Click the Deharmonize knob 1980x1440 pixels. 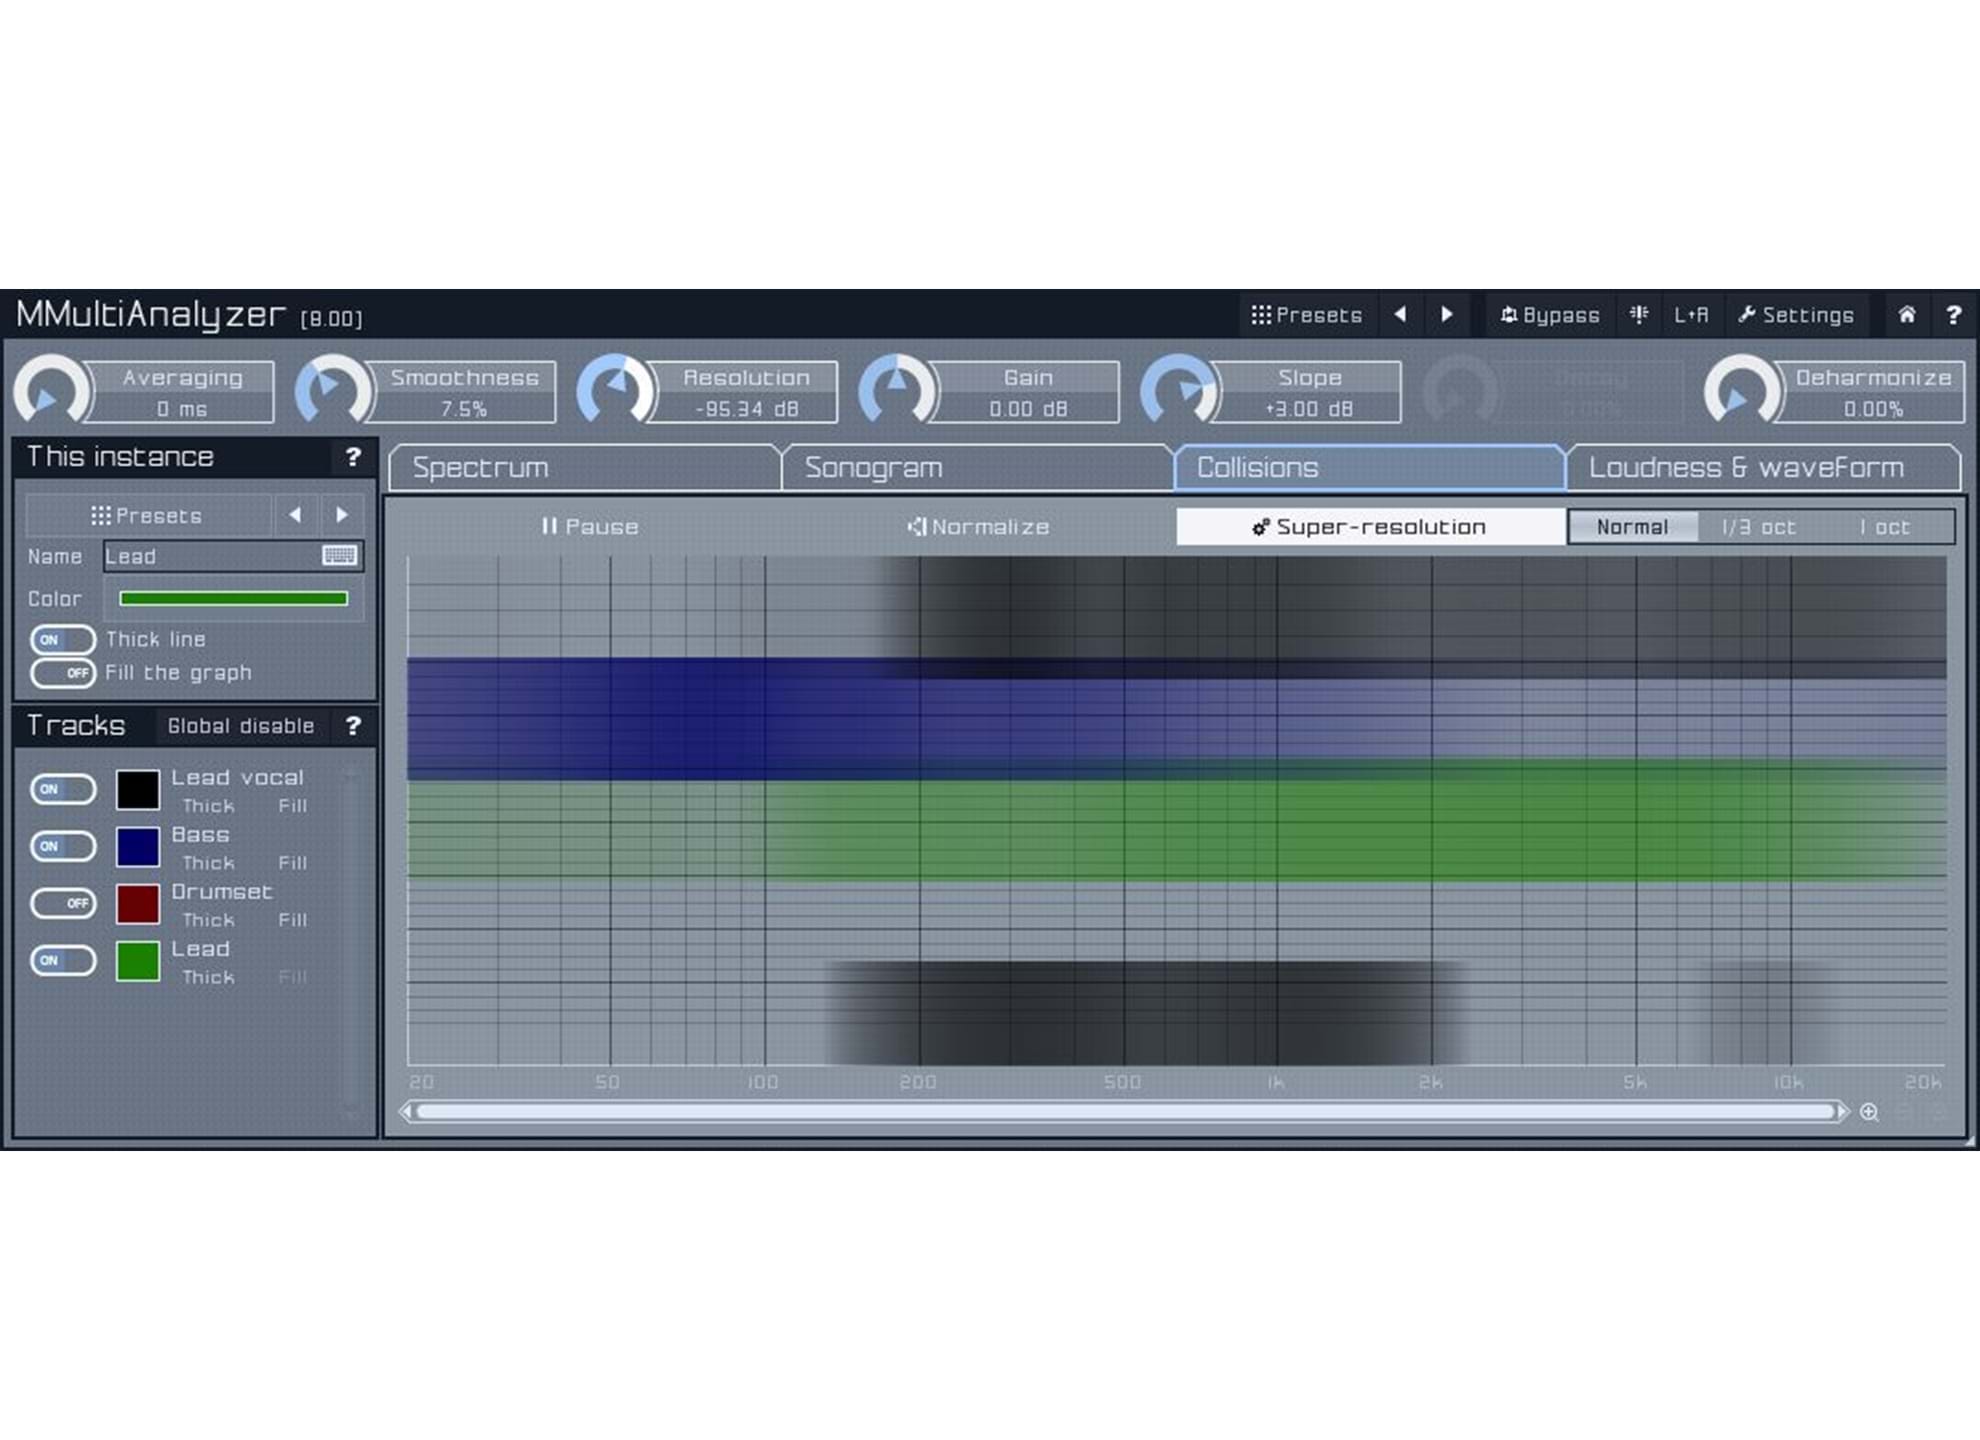[x=1742, y=391]
